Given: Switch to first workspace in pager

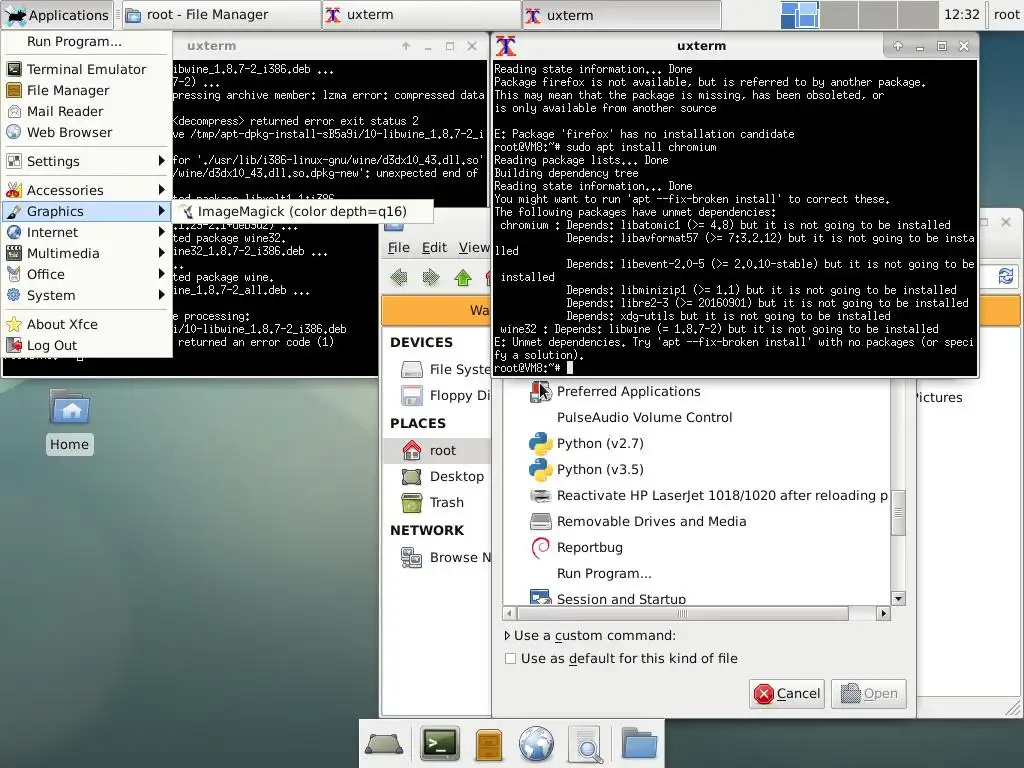Looking at the screenshot, I should coord(799,15).
